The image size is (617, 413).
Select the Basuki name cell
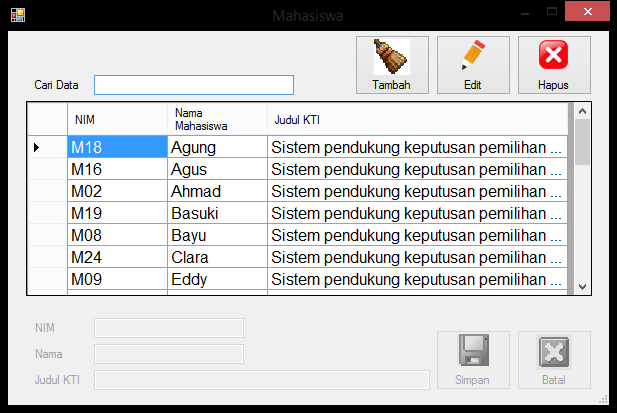click(x=217, y=214)
